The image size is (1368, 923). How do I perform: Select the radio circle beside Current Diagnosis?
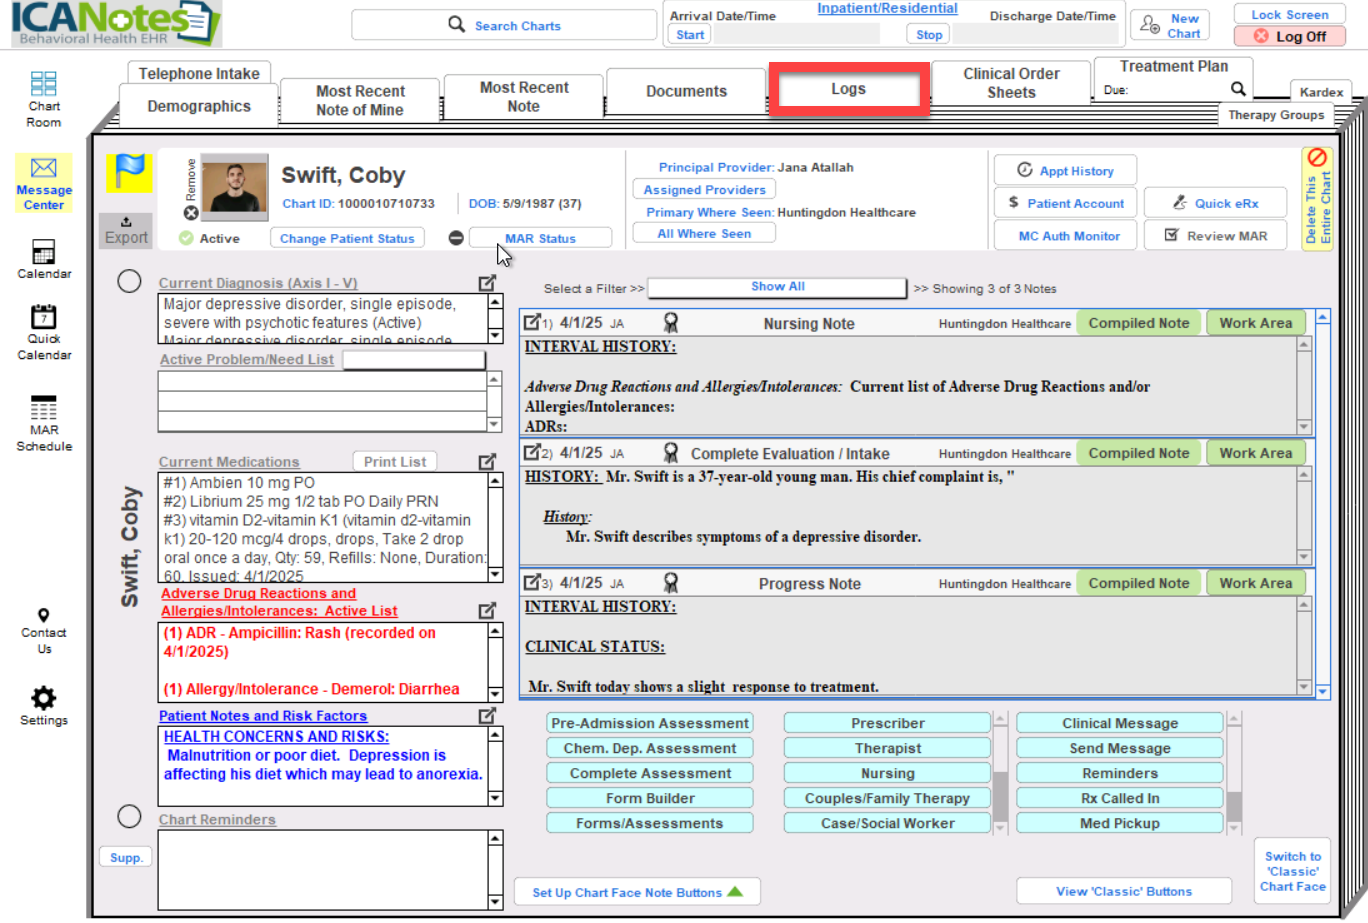[x=129, y=281]
